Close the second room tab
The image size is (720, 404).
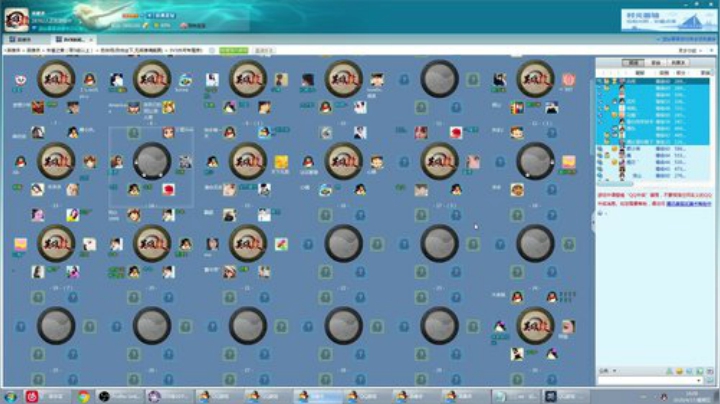coord(91,40)
